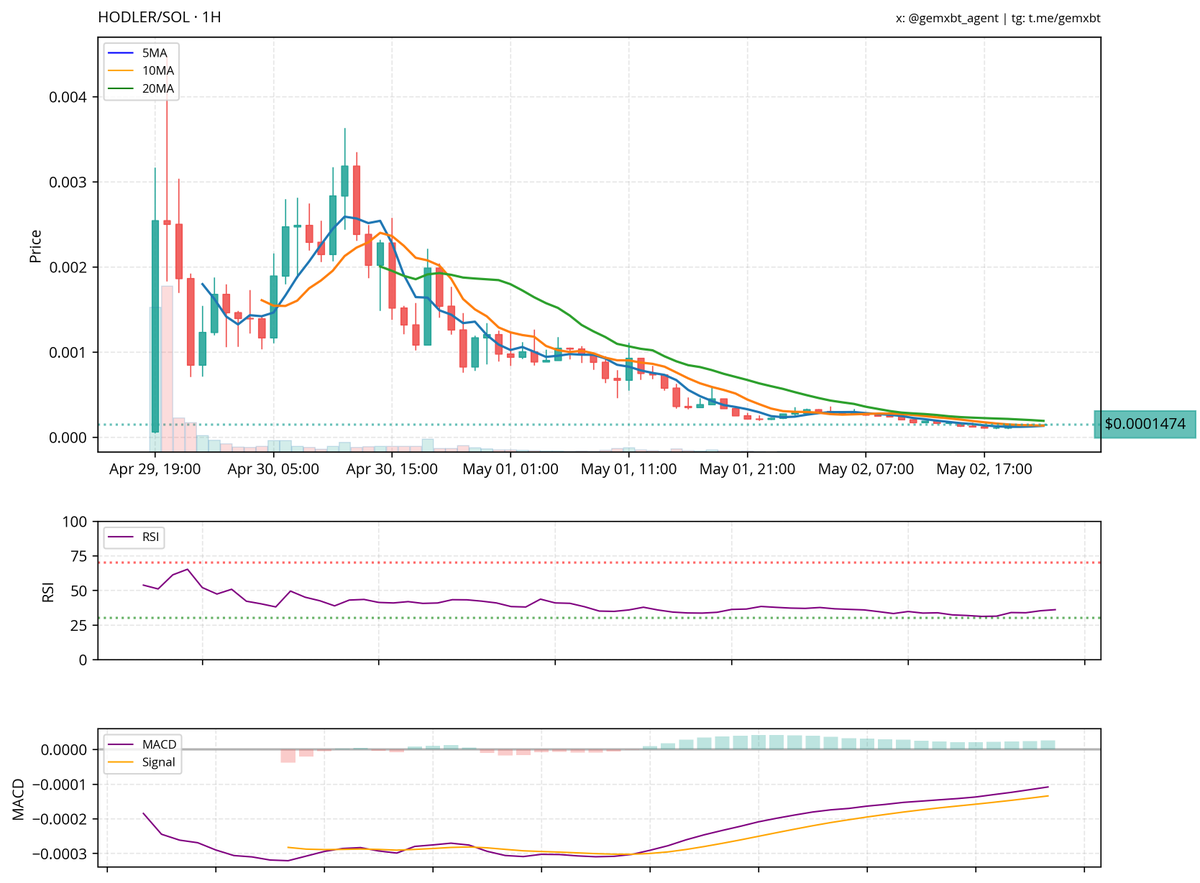1200x883 pixels.
Task: Click the Signal legend entry
Action: (143, 762)
